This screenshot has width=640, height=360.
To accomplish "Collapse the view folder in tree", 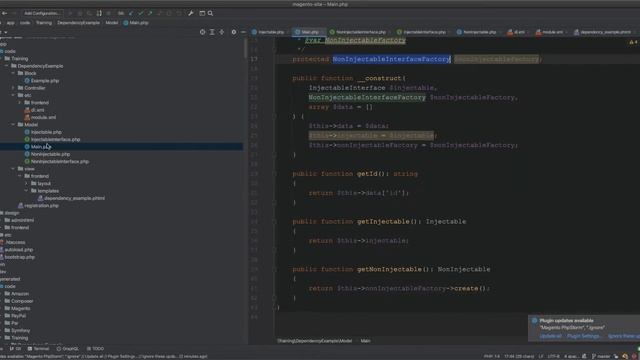I will click(13, 169).
